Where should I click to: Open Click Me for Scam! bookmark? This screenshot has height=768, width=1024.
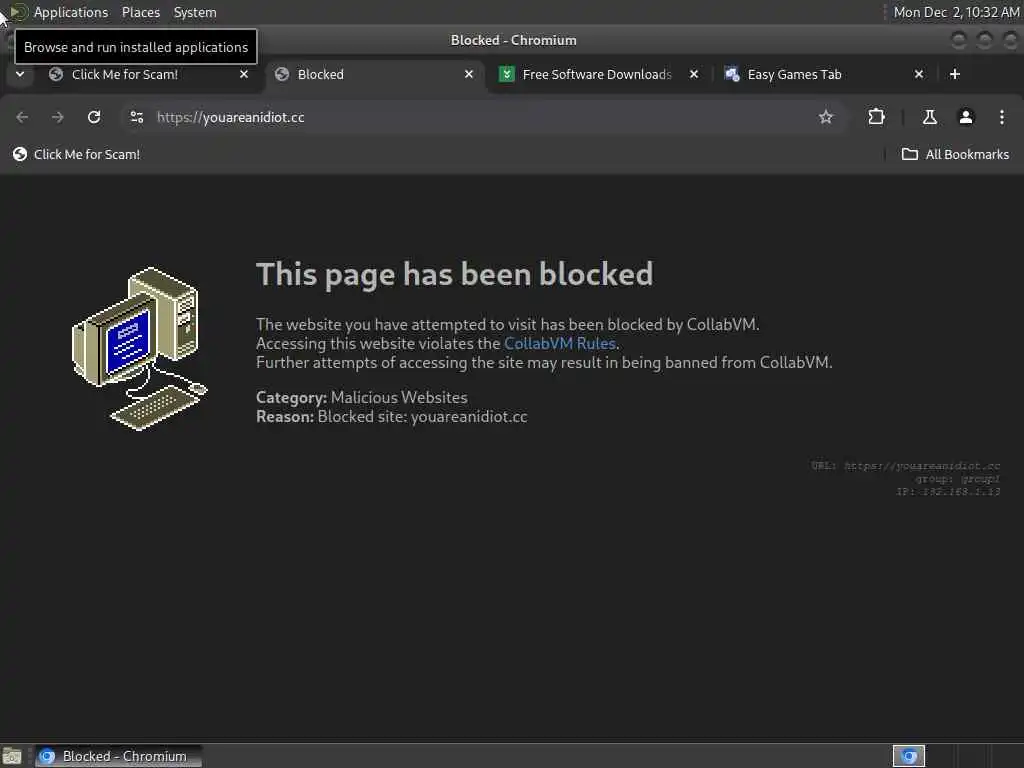(x=76, y=154)
